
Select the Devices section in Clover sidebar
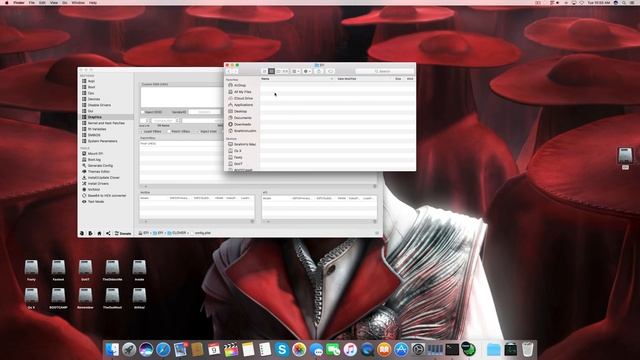click(93, 99)
